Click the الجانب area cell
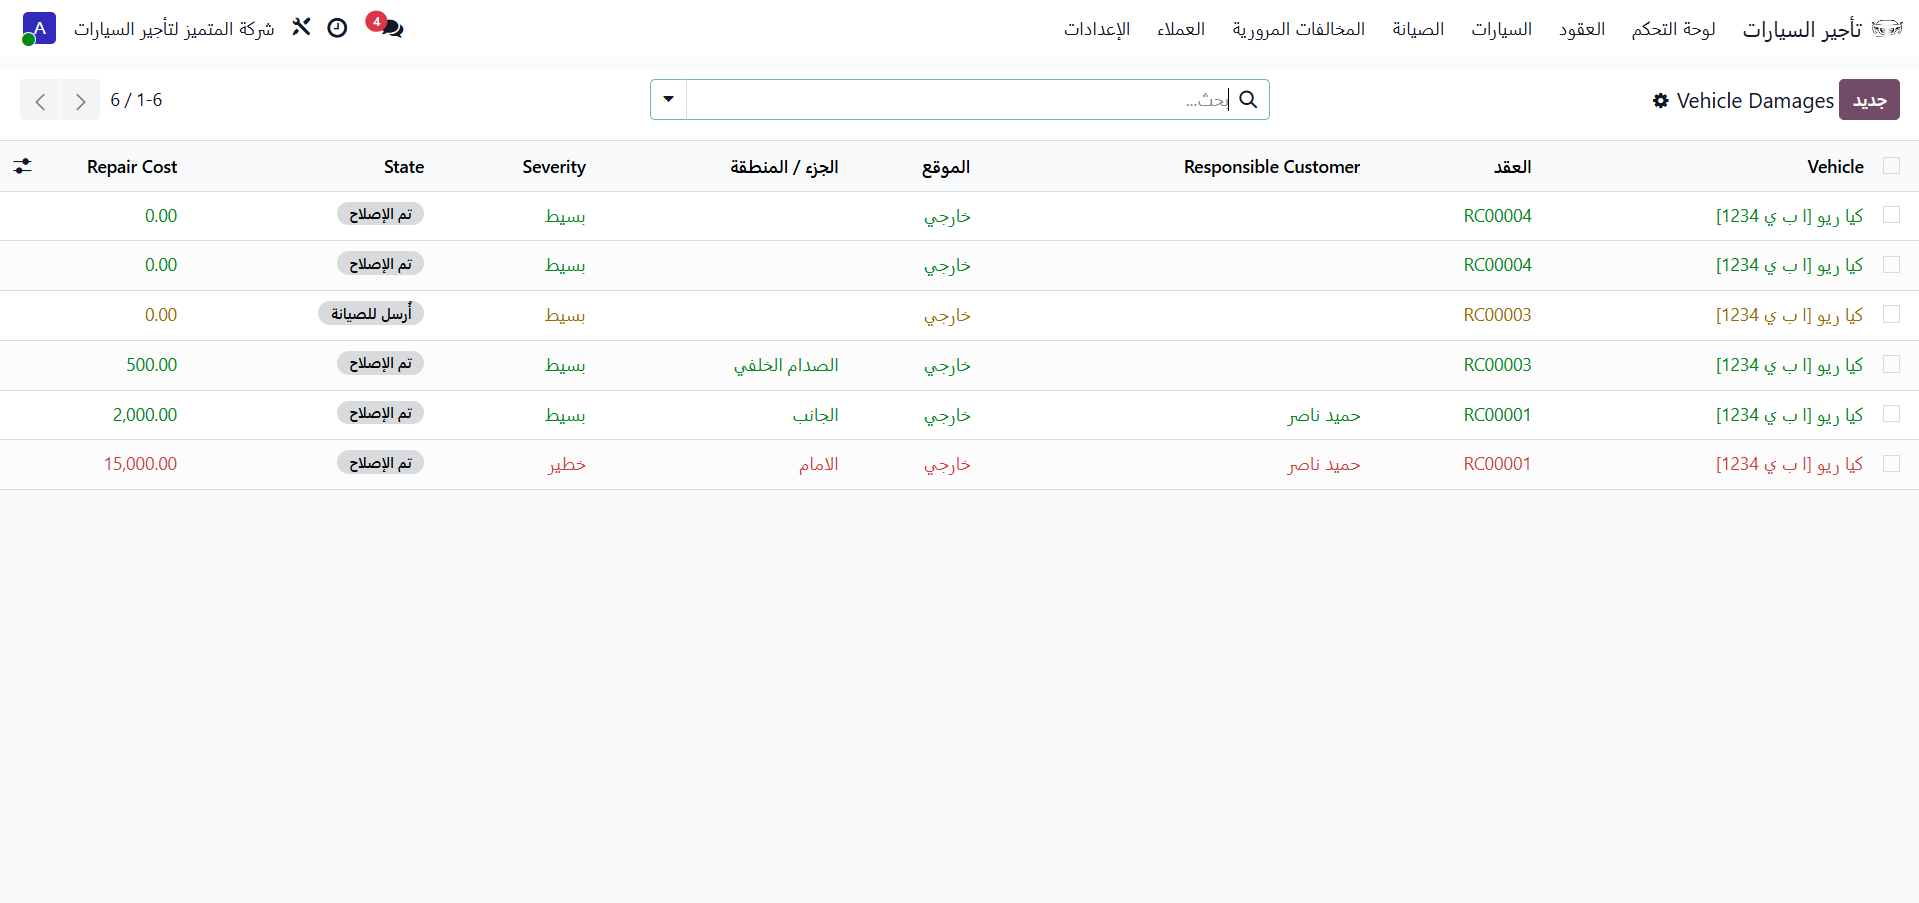Screen dimensions: 1919x903 coord(815,414)
